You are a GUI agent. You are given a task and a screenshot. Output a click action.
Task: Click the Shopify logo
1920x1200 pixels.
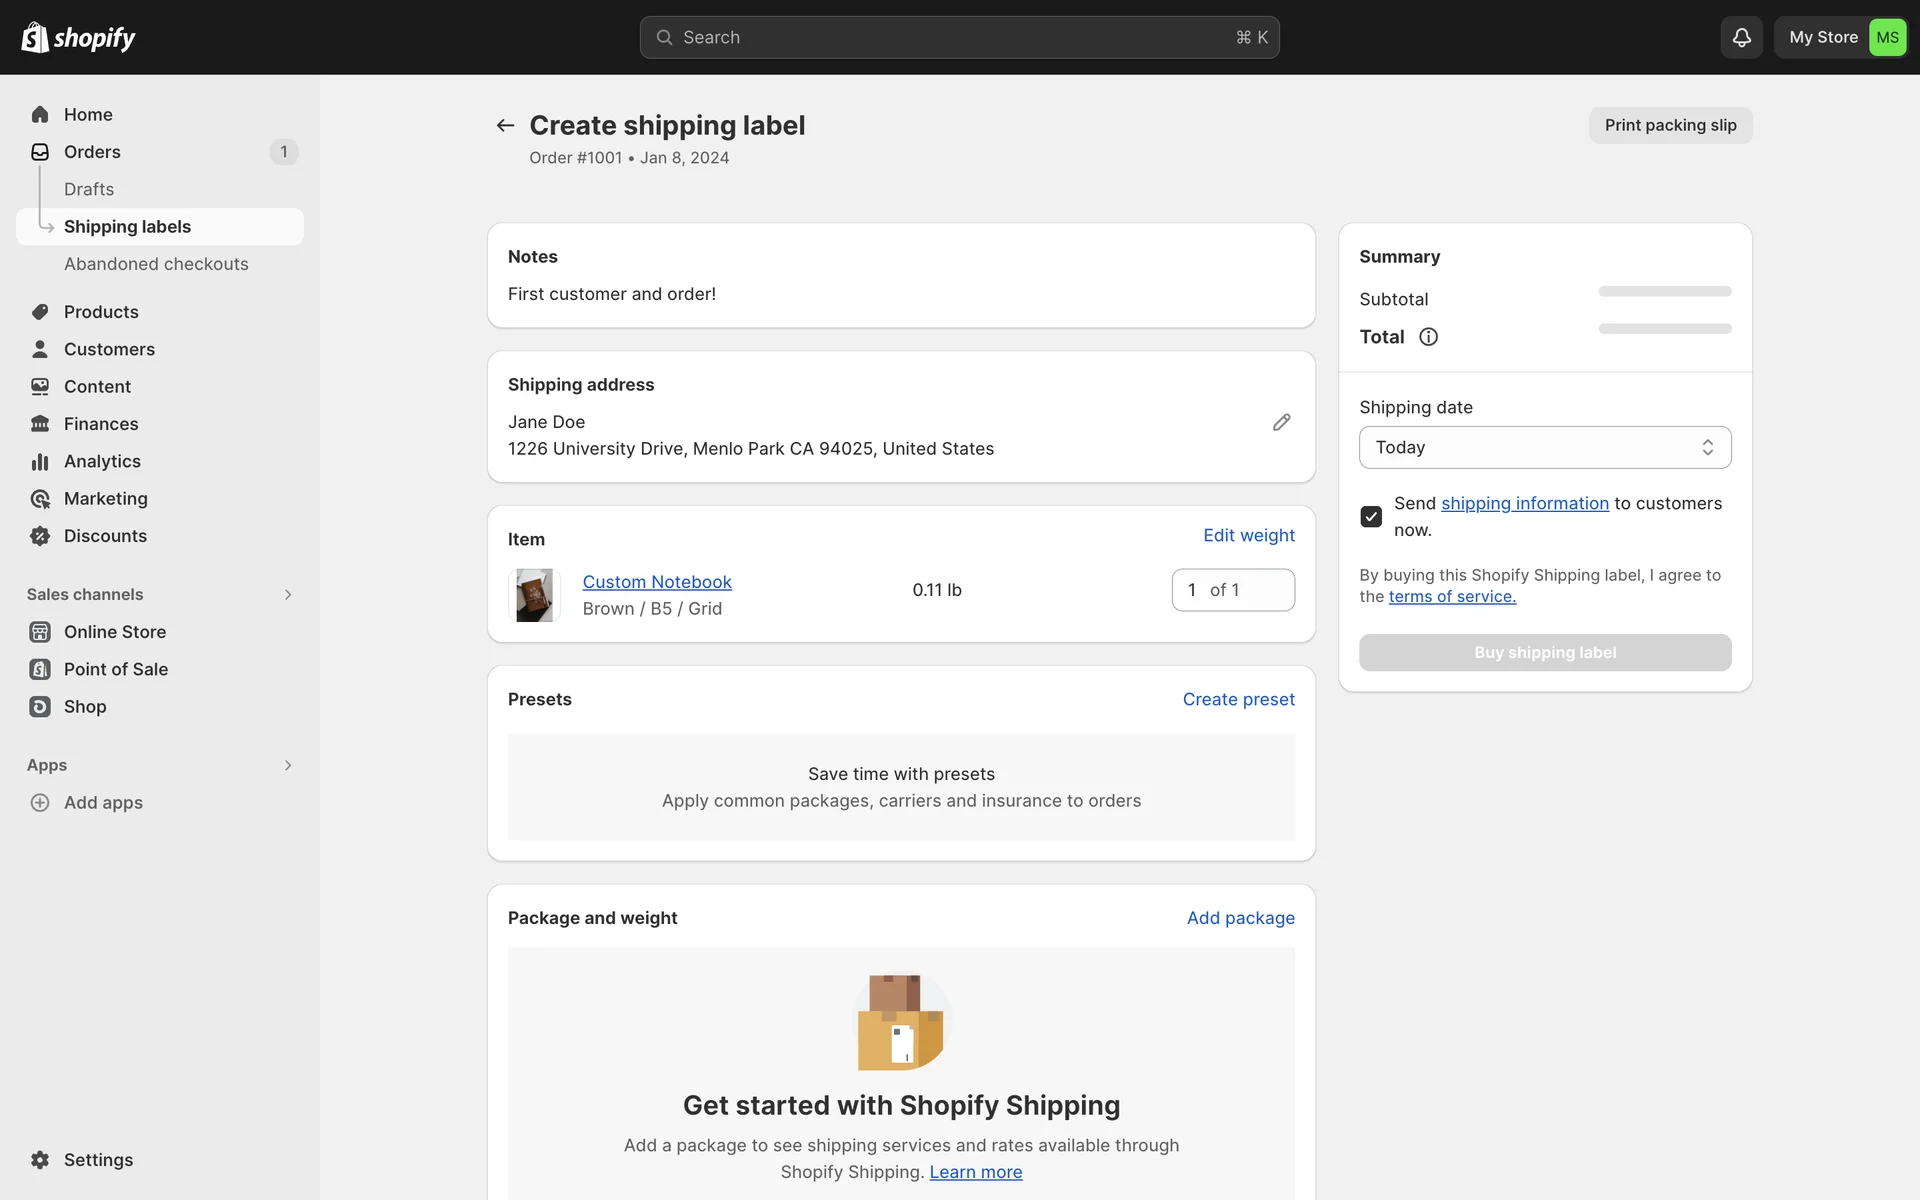[x=78, y=37]
